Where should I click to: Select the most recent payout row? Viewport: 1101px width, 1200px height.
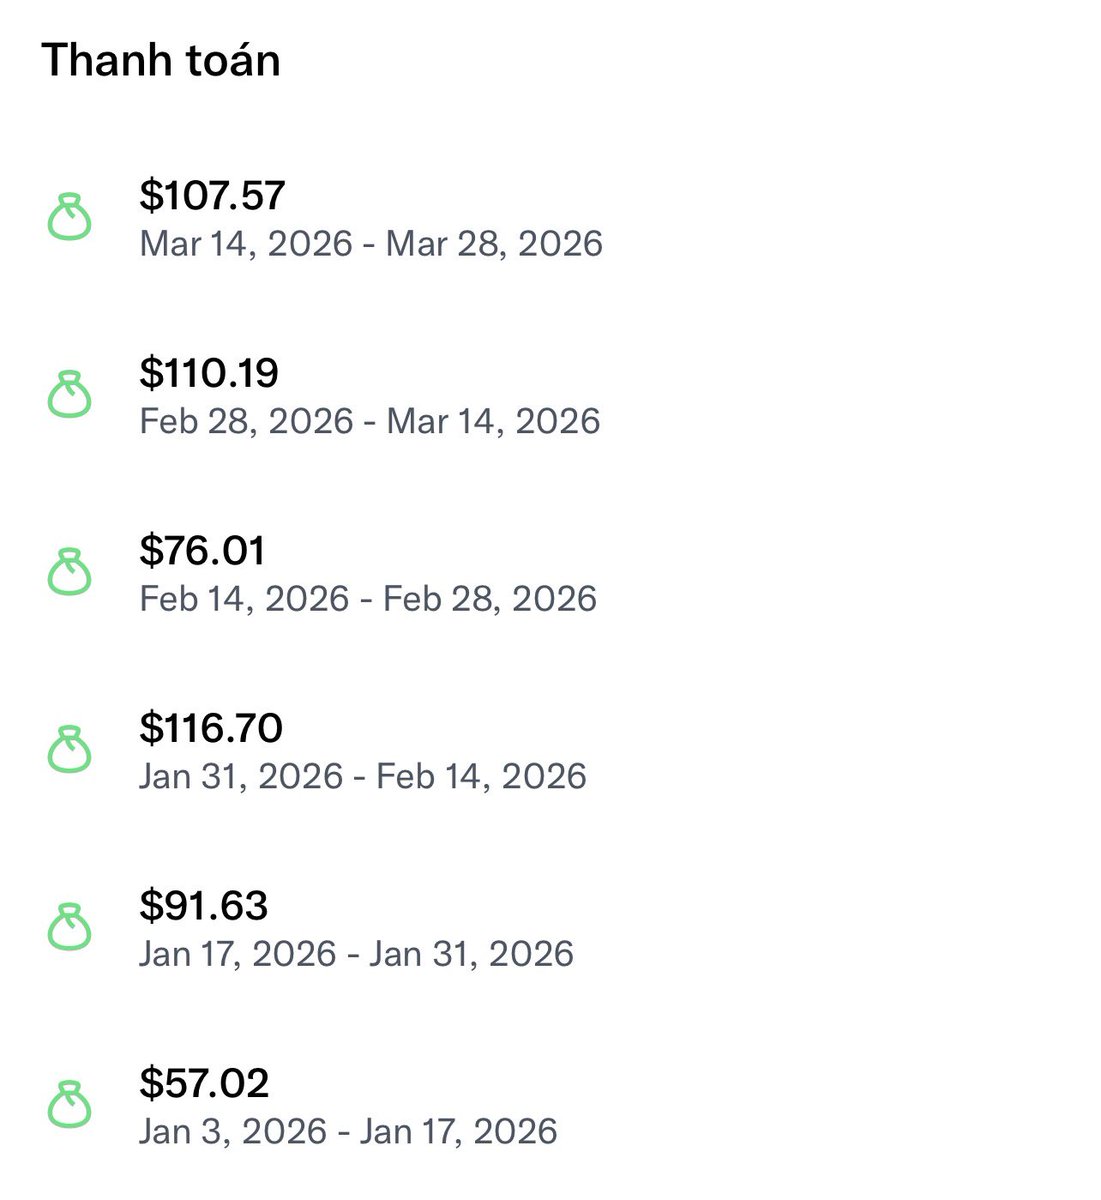(x=550, y=218)
